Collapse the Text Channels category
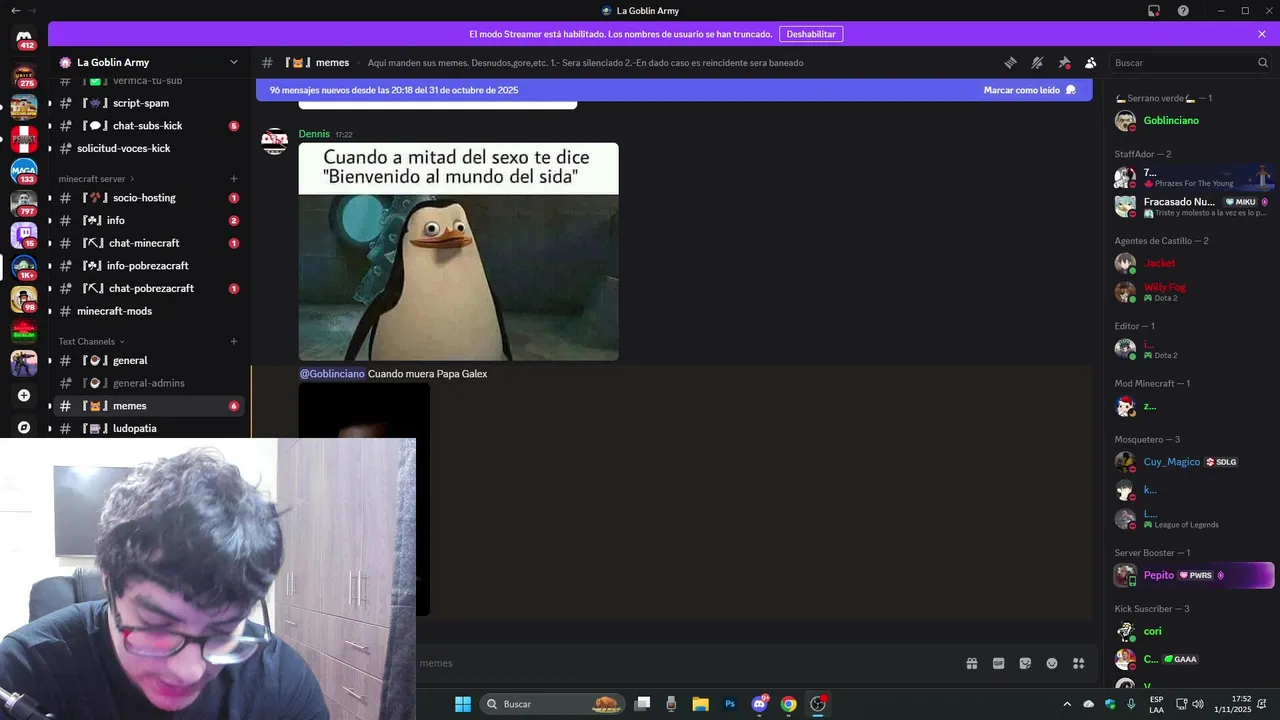 click(92, 341)
